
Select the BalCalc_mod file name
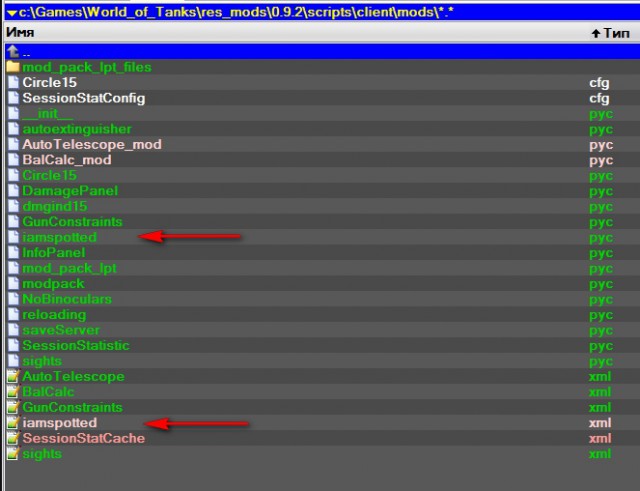click(67, 160)
